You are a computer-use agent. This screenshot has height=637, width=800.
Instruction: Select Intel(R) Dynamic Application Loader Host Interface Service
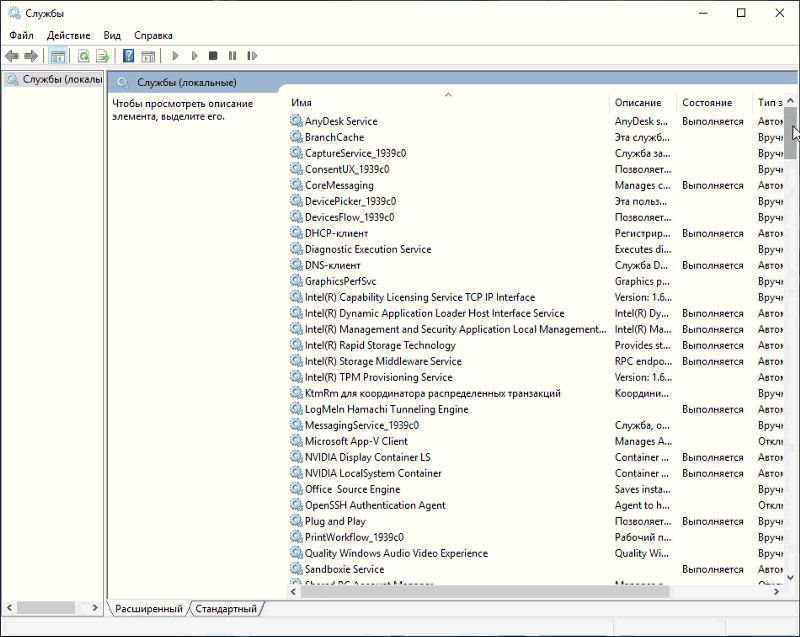pos(435,313)
